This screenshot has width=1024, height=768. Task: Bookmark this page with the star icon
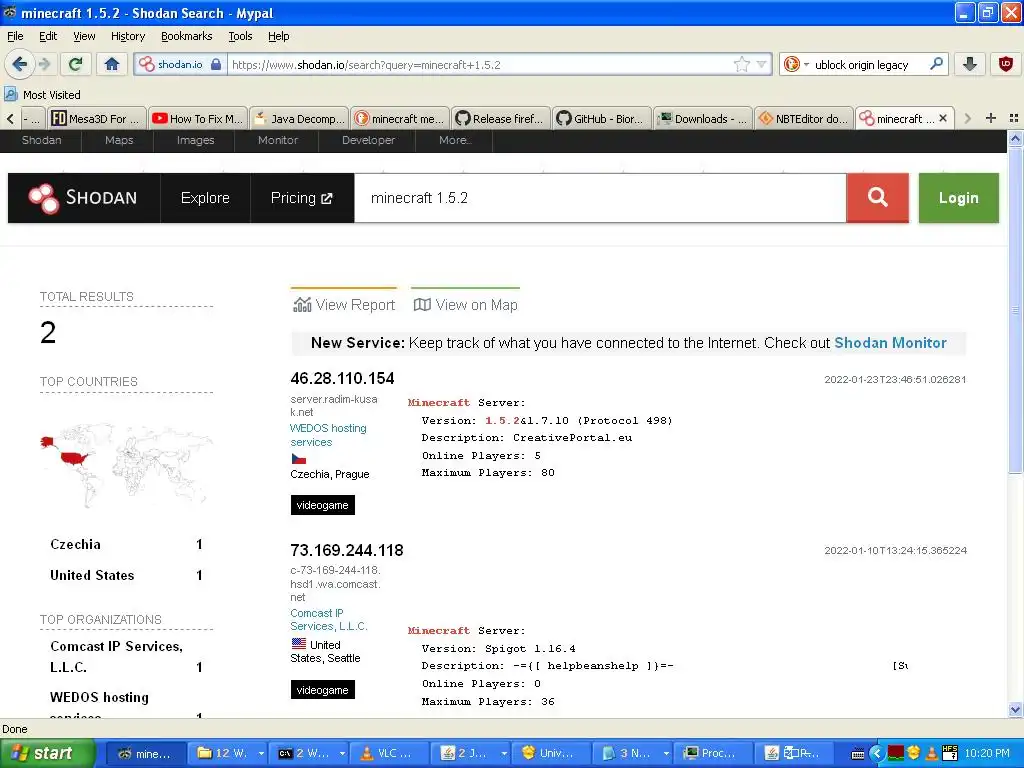(x=741, y=64)
